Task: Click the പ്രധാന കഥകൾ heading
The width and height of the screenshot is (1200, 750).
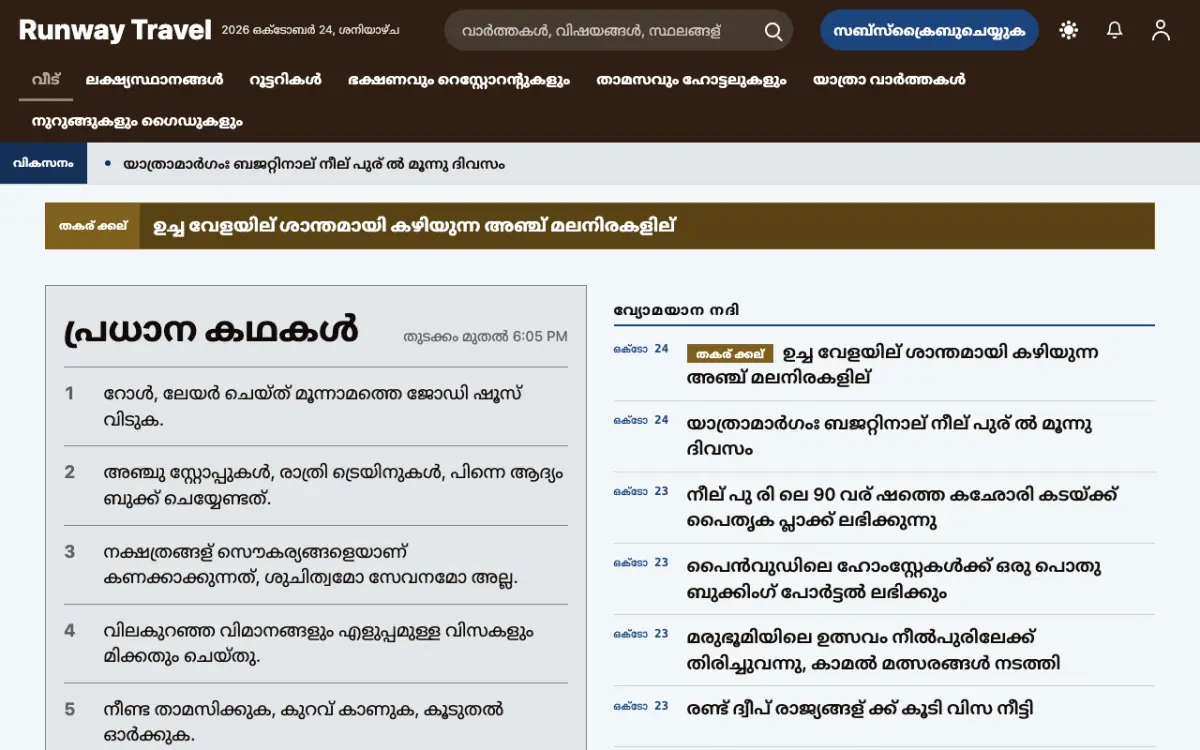Action: click(210, 329)
